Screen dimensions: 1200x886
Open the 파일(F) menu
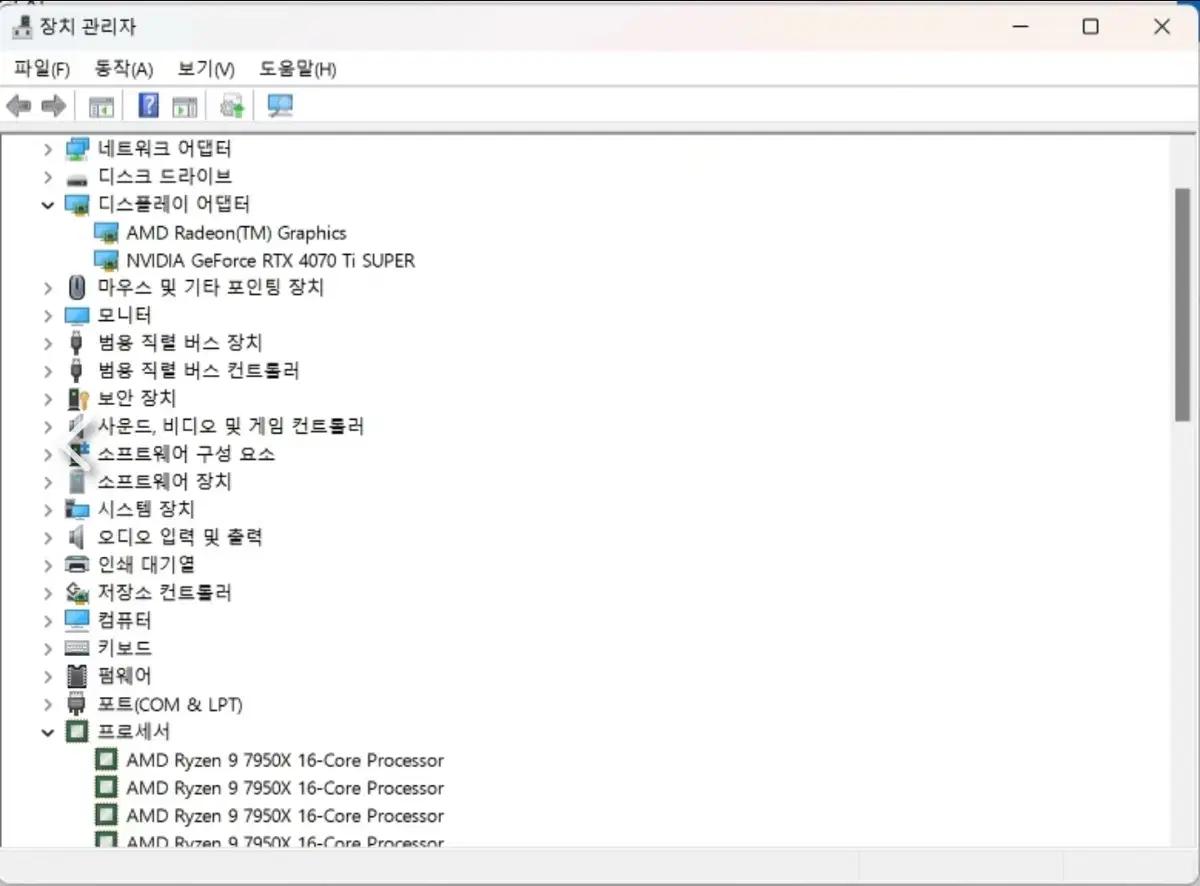tap(40, 68)
